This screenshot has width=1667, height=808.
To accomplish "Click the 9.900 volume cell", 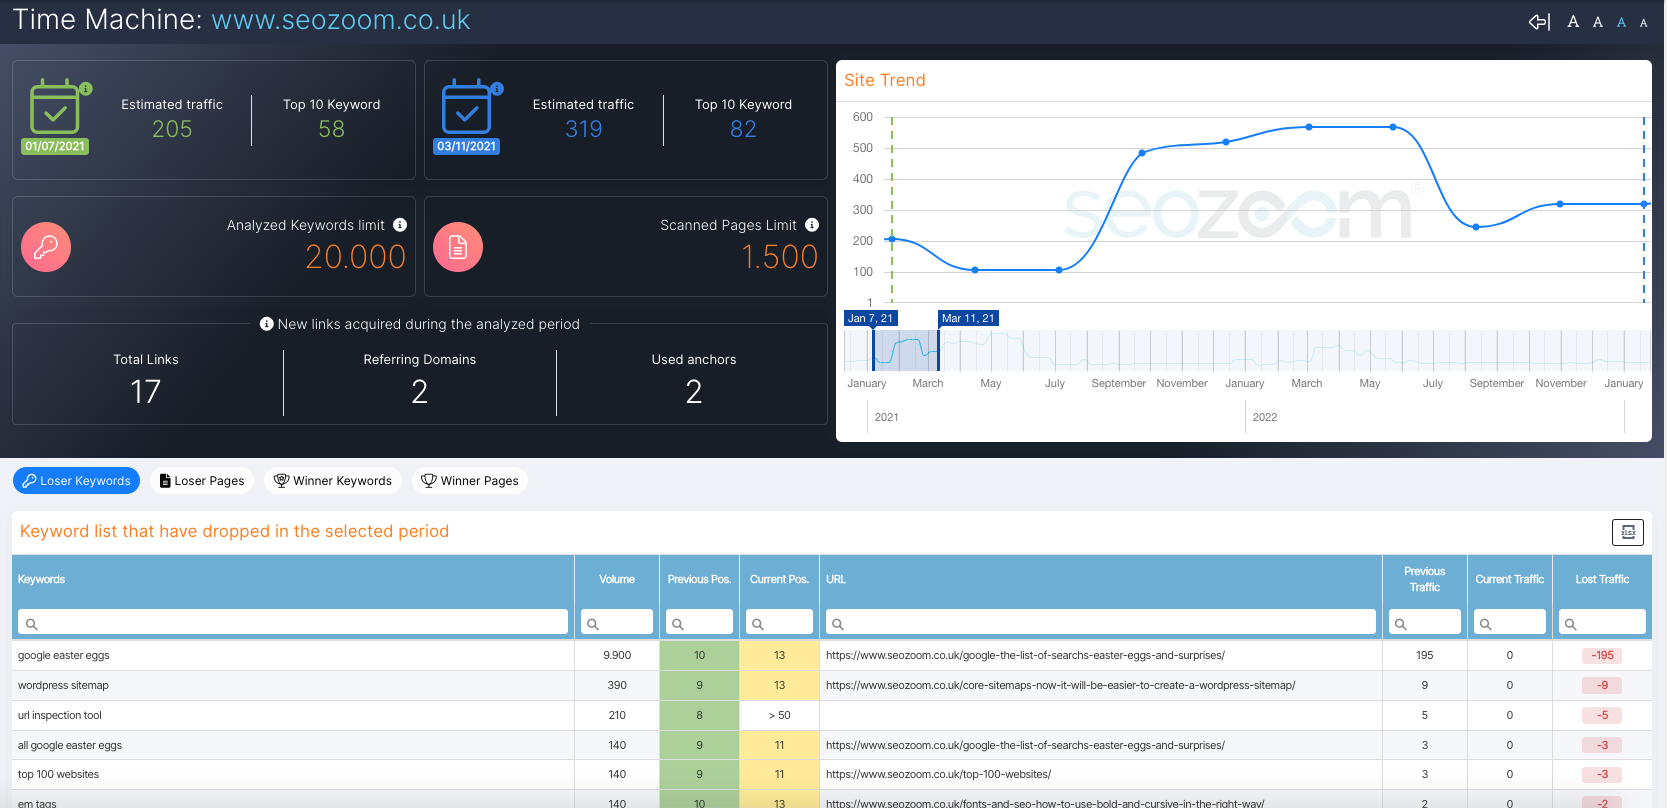I will pos(617,656).
